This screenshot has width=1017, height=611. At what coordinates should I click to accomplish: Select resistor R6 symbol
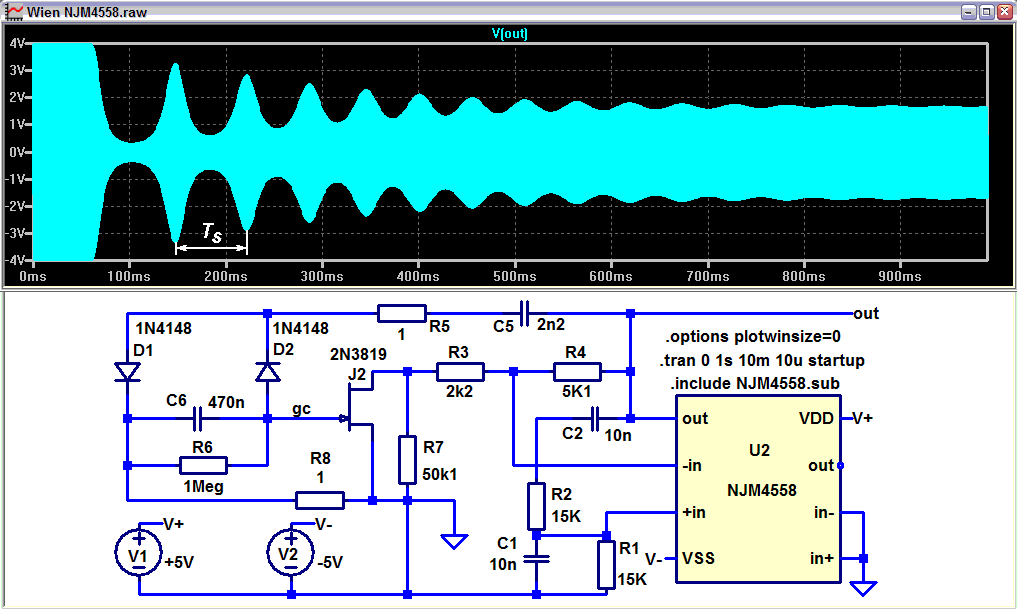pos(203,465)
